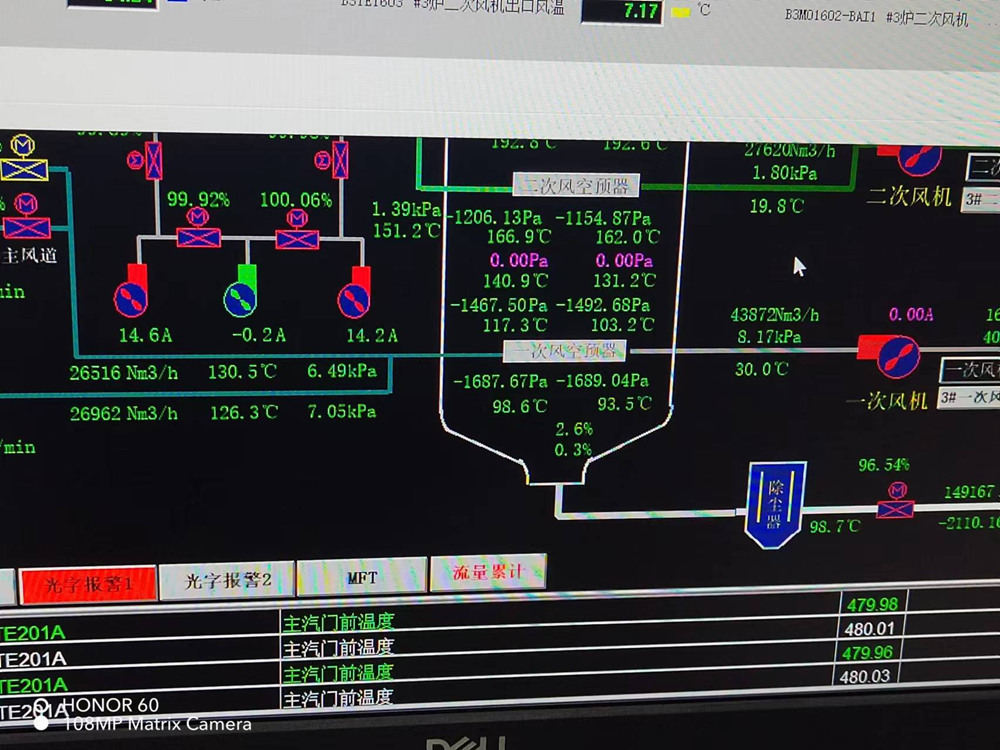Open the motor valve at 96.54%

896,503
